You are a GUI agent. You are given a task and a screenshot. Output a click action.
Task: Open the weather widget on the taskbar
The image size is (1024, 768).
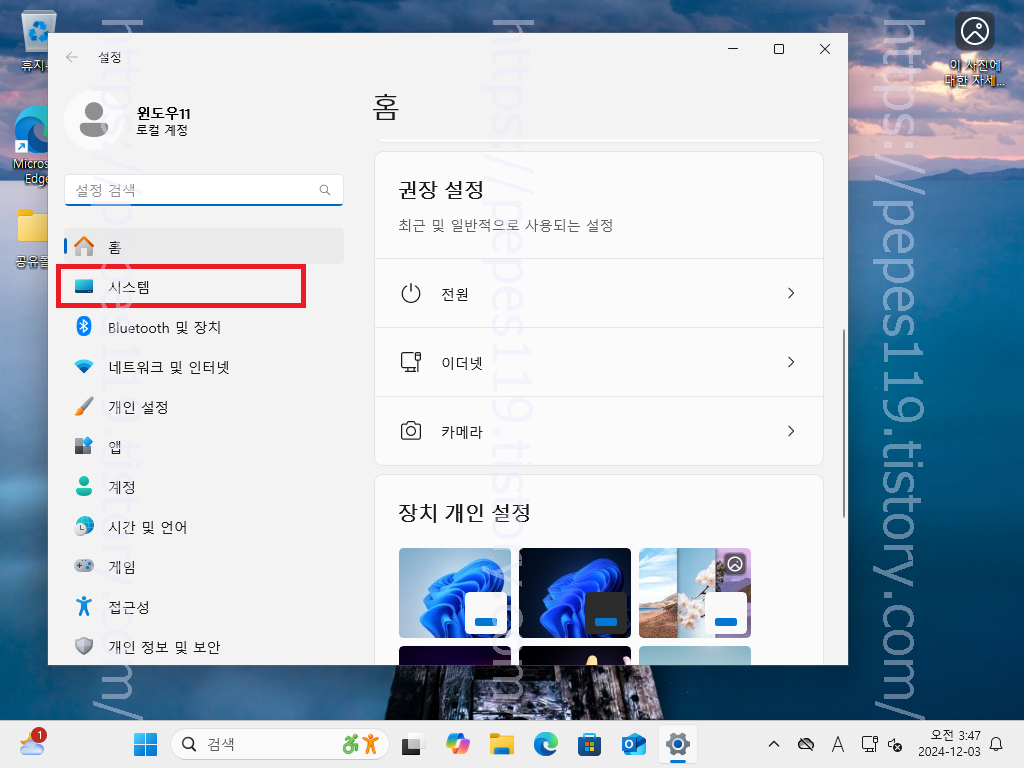32,743
